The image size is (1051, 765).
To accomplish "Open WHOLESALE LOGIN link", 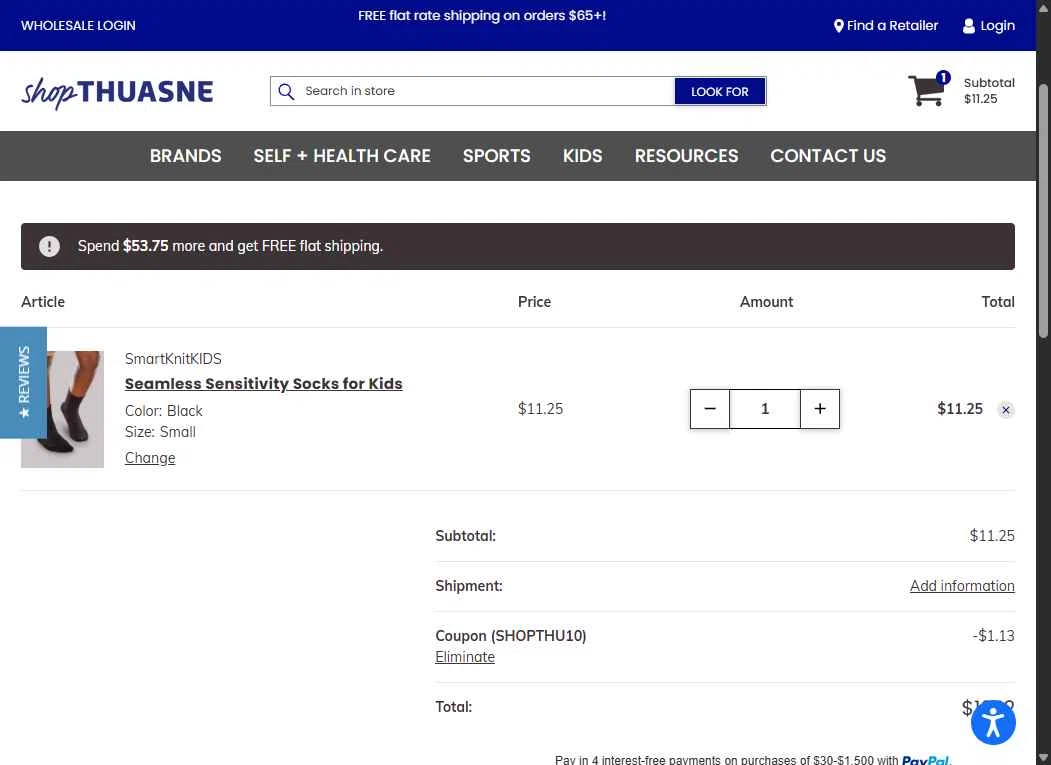I will [78, 25].
